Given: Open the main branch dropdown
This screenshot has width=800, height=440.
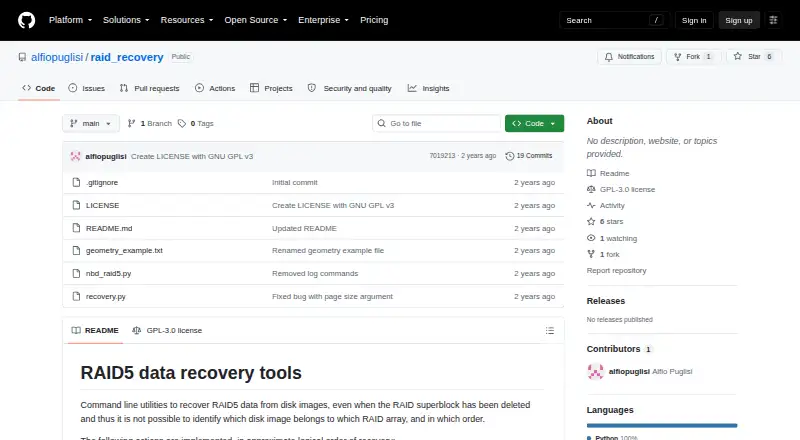Looking at the screenshot, I should coord(91,124).
